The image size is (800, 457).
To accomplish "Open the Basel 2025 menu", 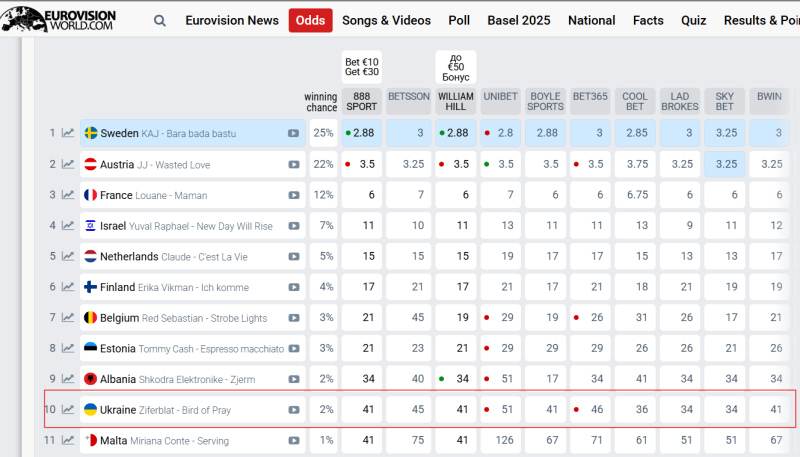I will click(519, 20).
